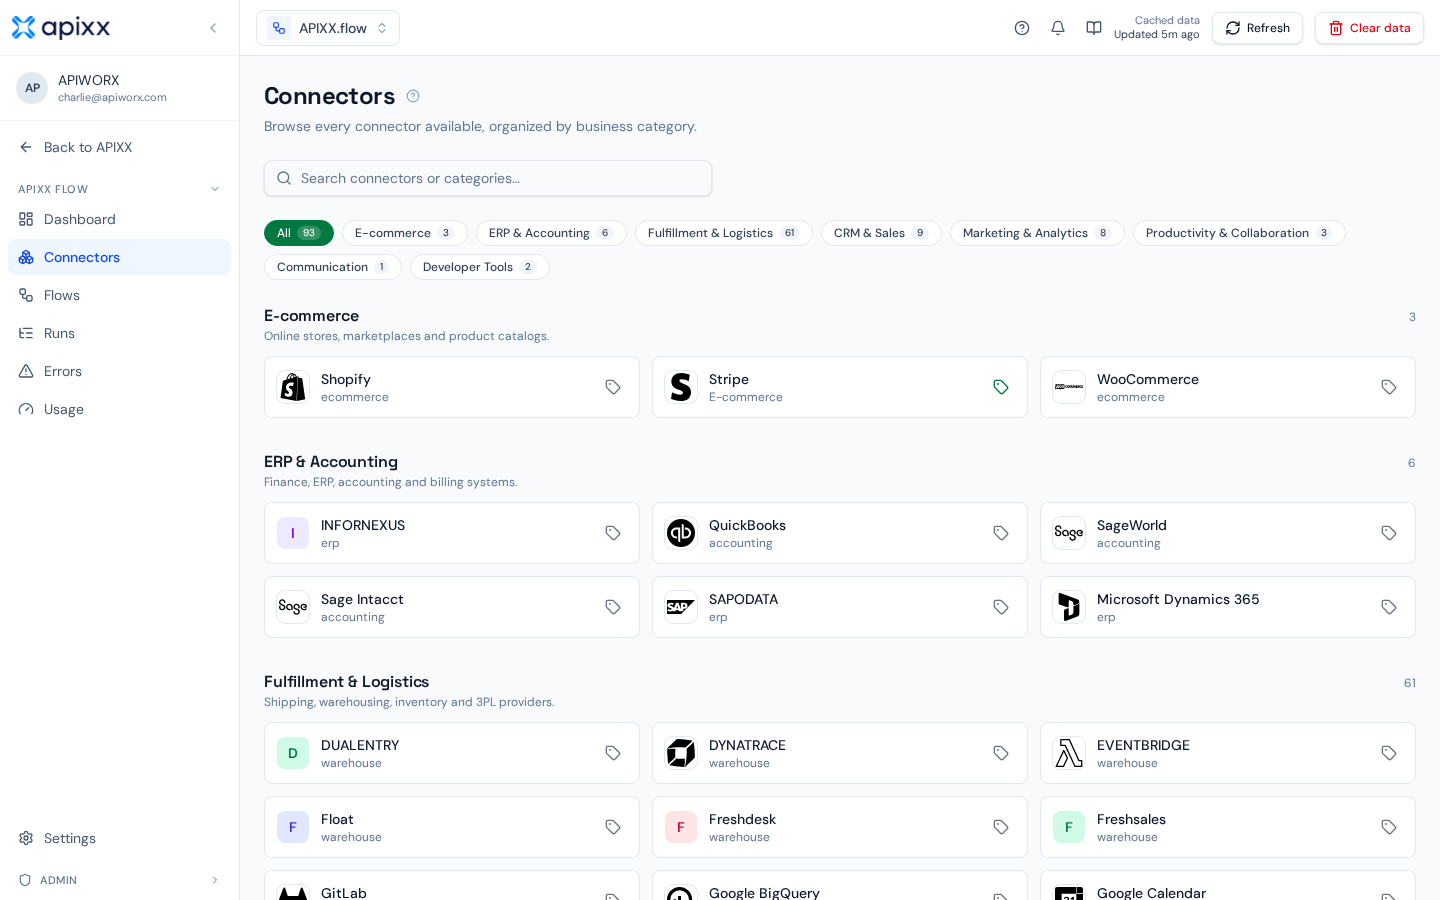Select the All filter chip
This screenshot has width=1440, height=900.
299,233
